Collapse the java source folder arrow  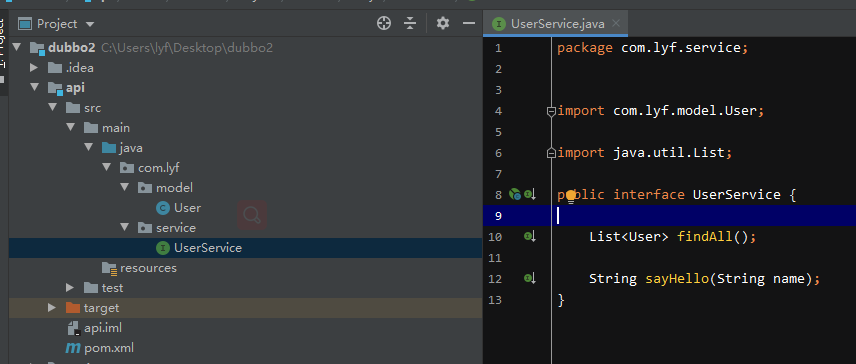coord(88,147)
